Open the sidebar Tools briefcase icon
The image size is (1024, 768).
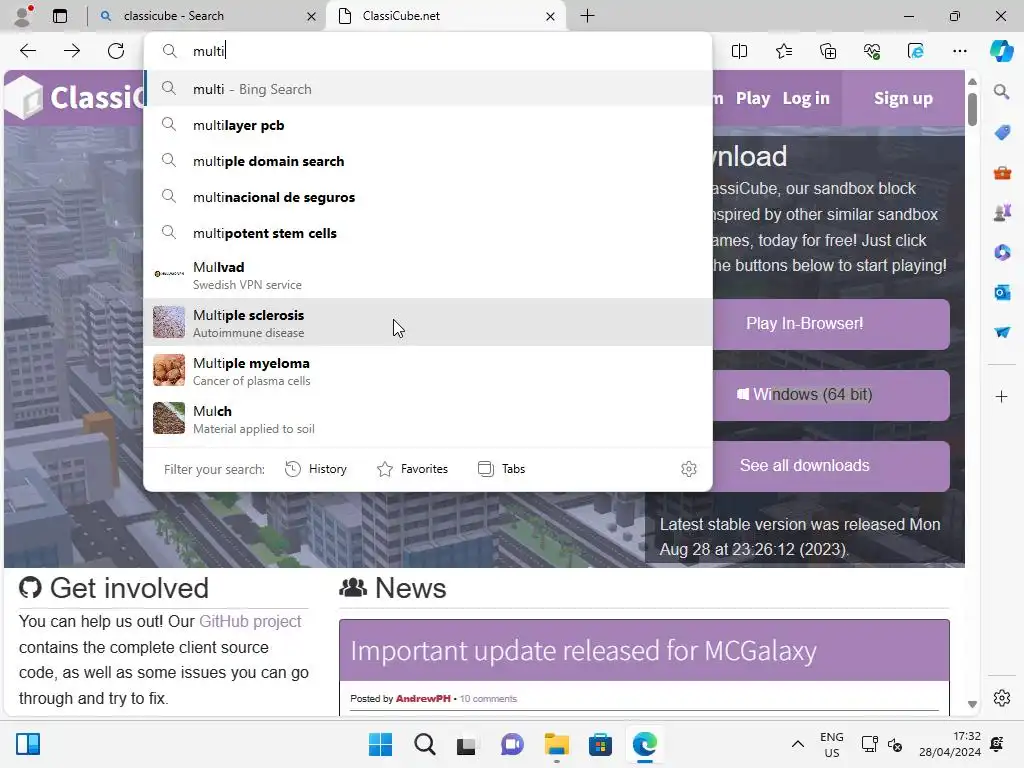click(x=1002, y=173)
